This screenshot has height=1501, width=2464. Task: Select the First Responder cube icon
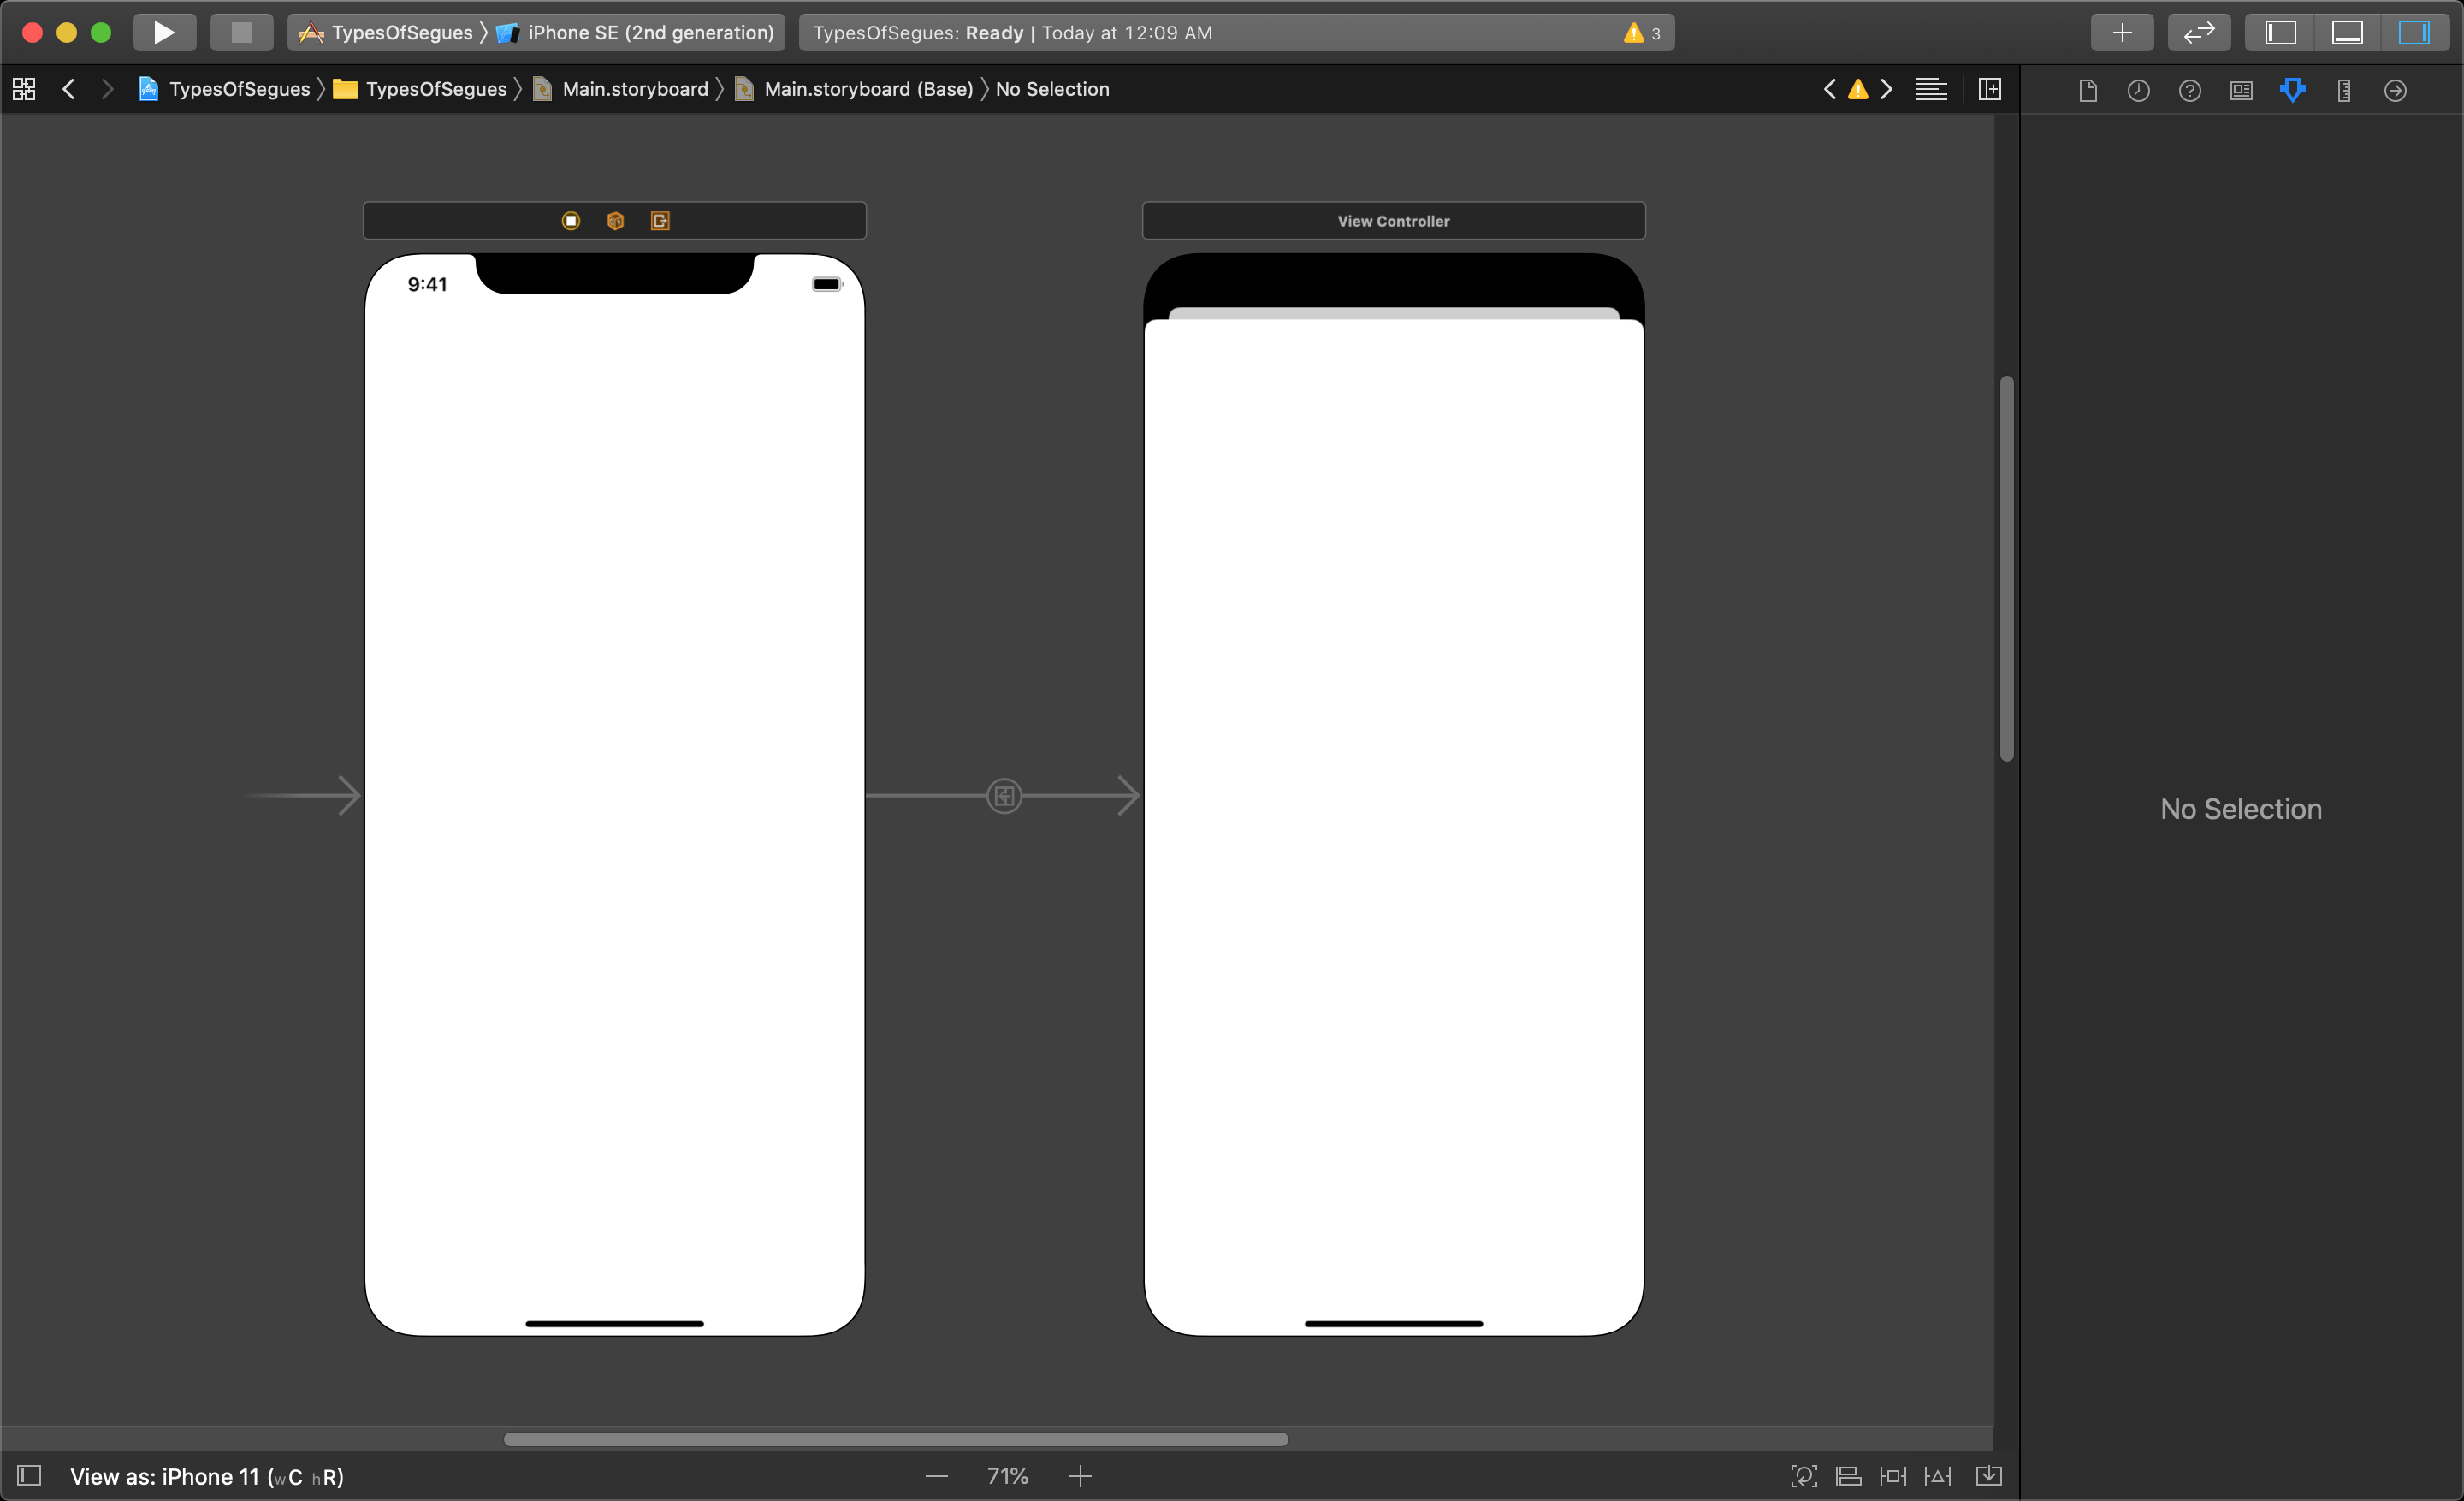(x=615, y=221)
